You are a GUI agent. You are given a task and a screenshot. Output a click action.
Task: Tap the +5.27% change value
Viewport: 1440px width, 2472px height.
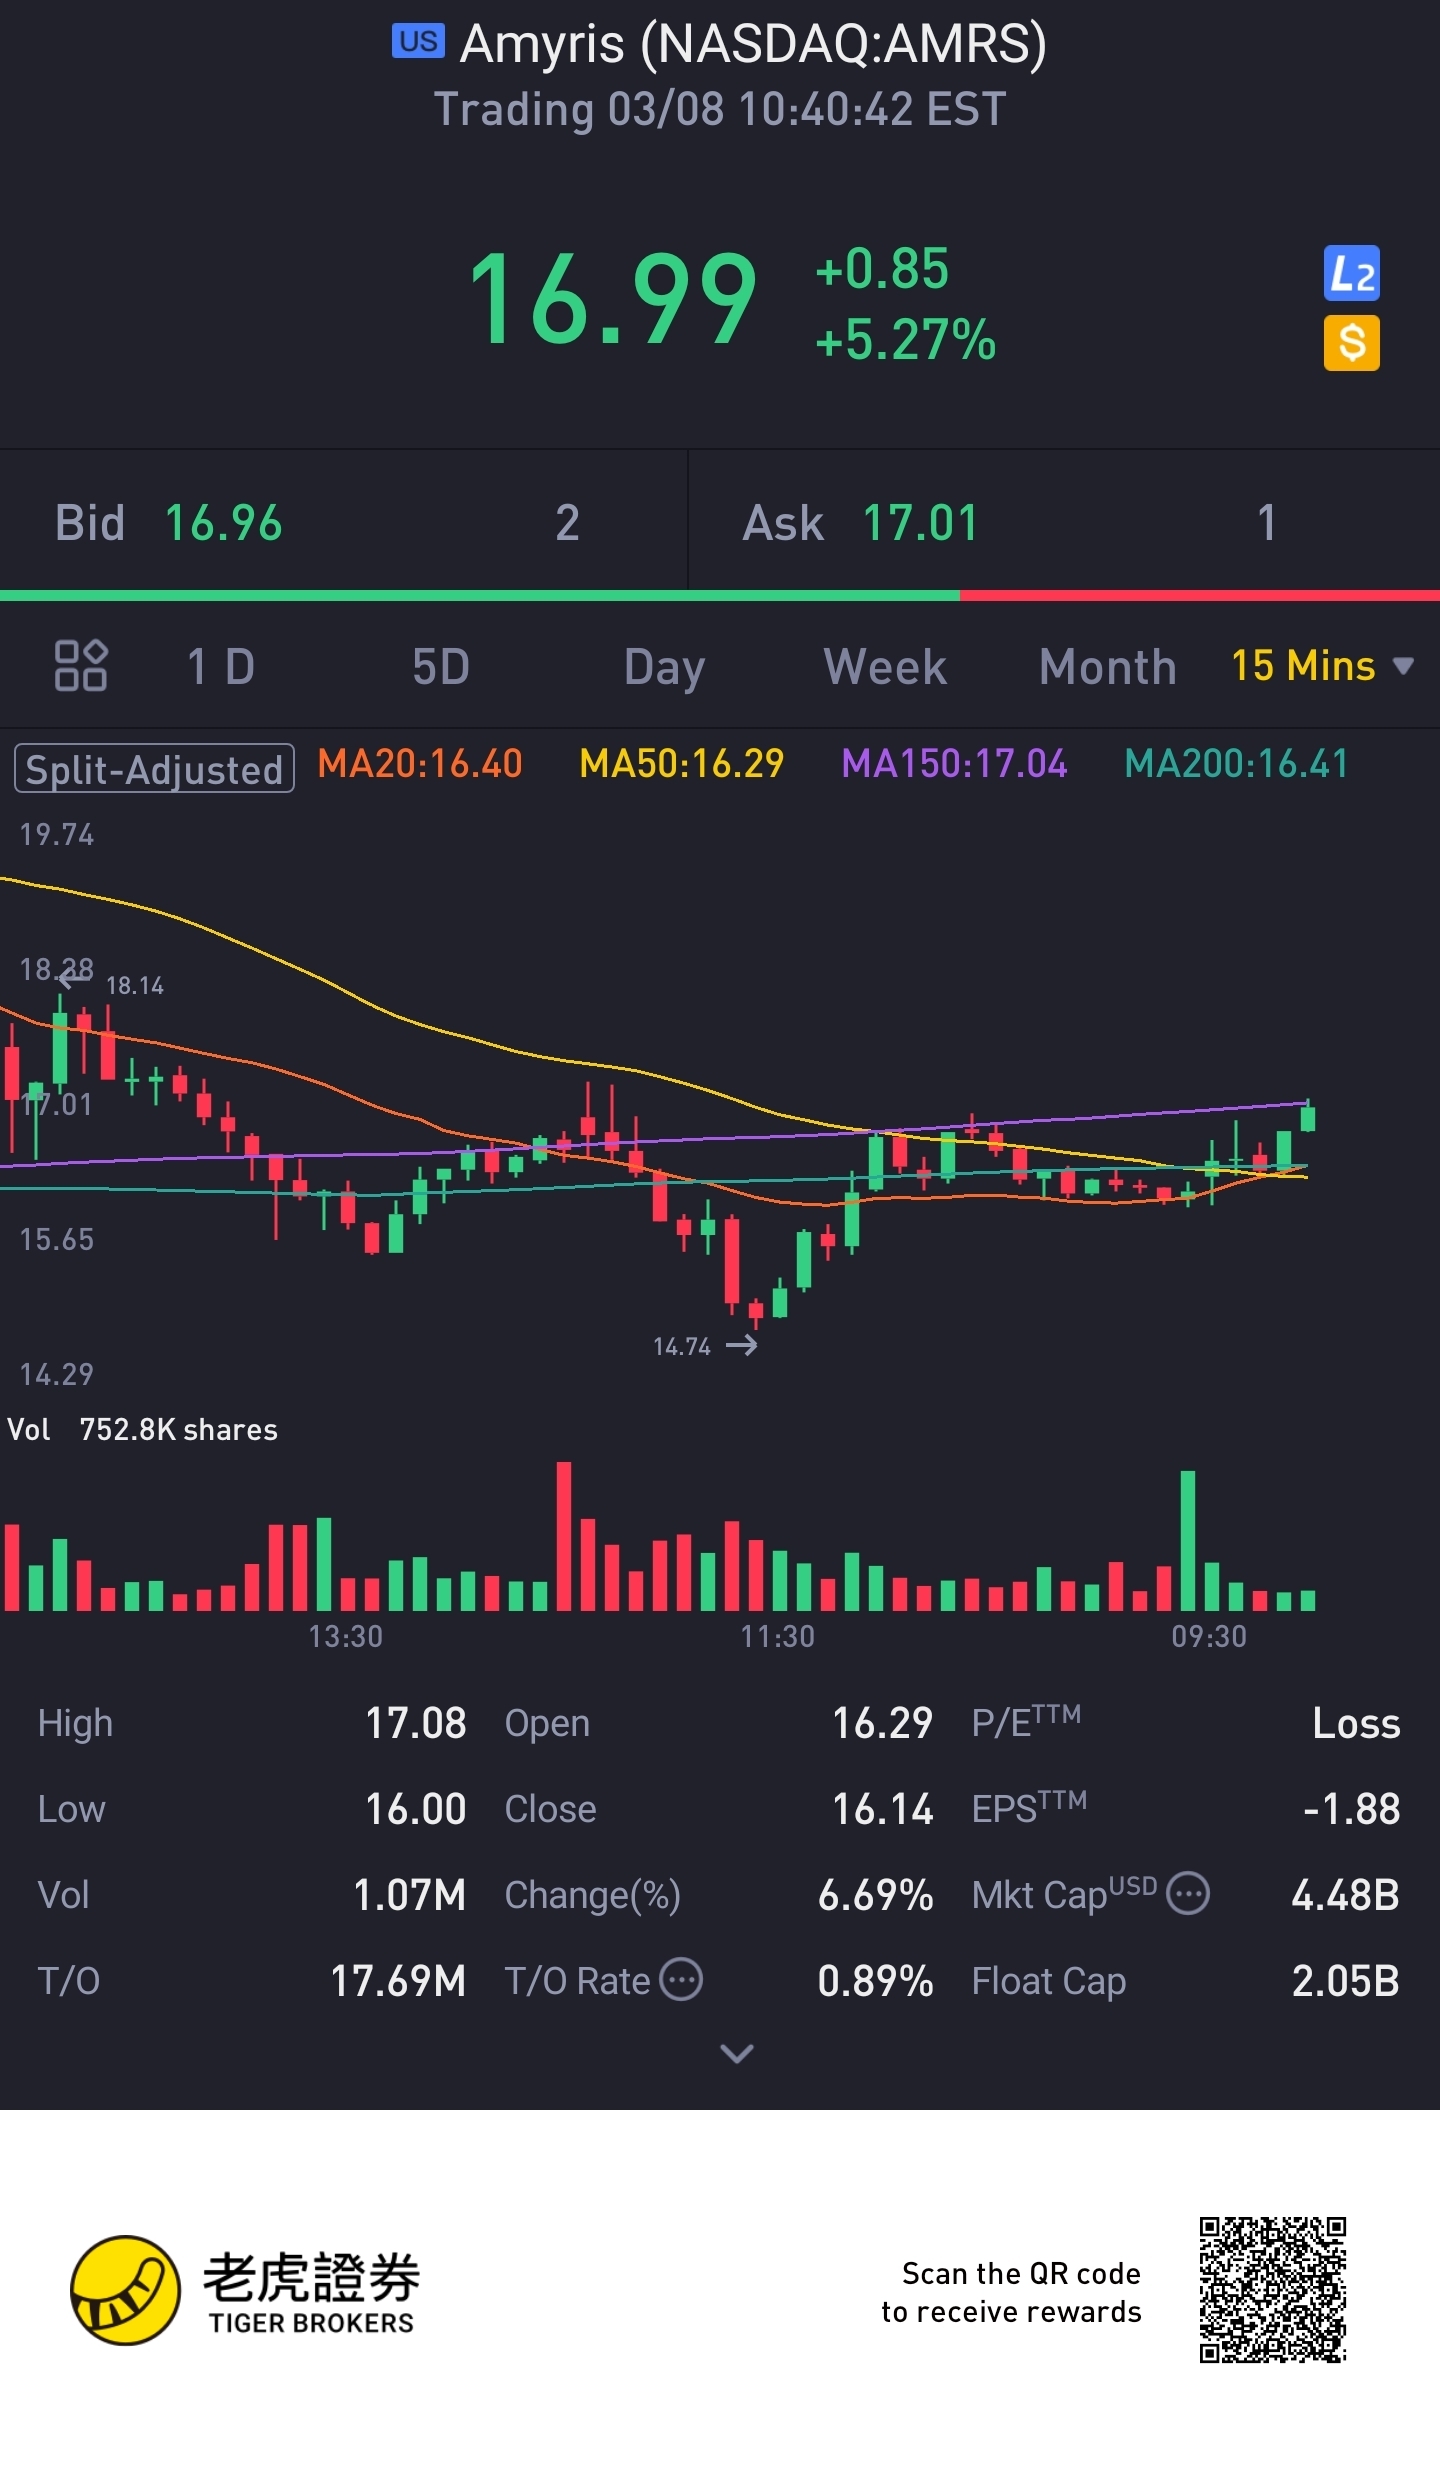tap(905, 340)
